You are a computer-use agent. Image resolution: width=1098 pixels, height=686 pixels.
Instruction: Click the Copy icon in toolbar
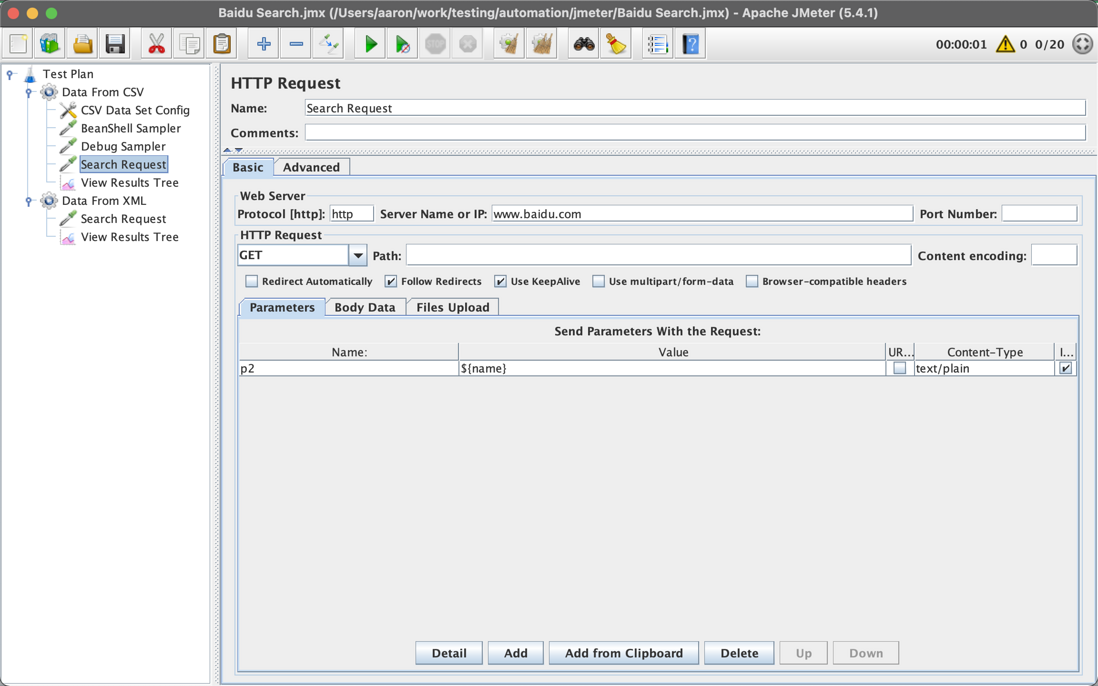pyautogui.click(x=189, y=44)
